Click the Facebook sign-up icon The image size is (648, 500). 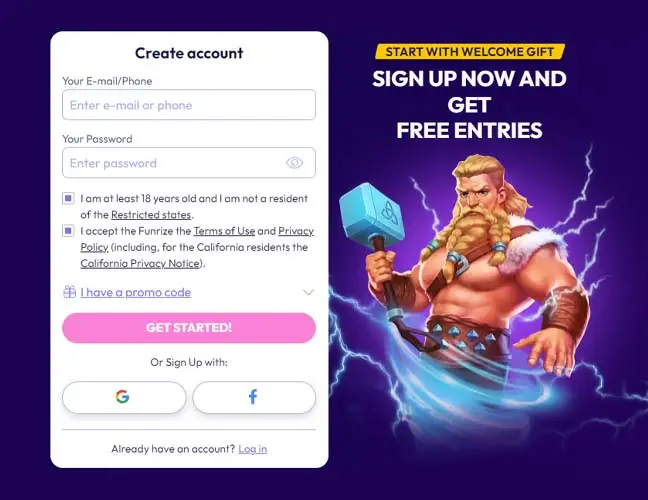click(x=253, y=397)
